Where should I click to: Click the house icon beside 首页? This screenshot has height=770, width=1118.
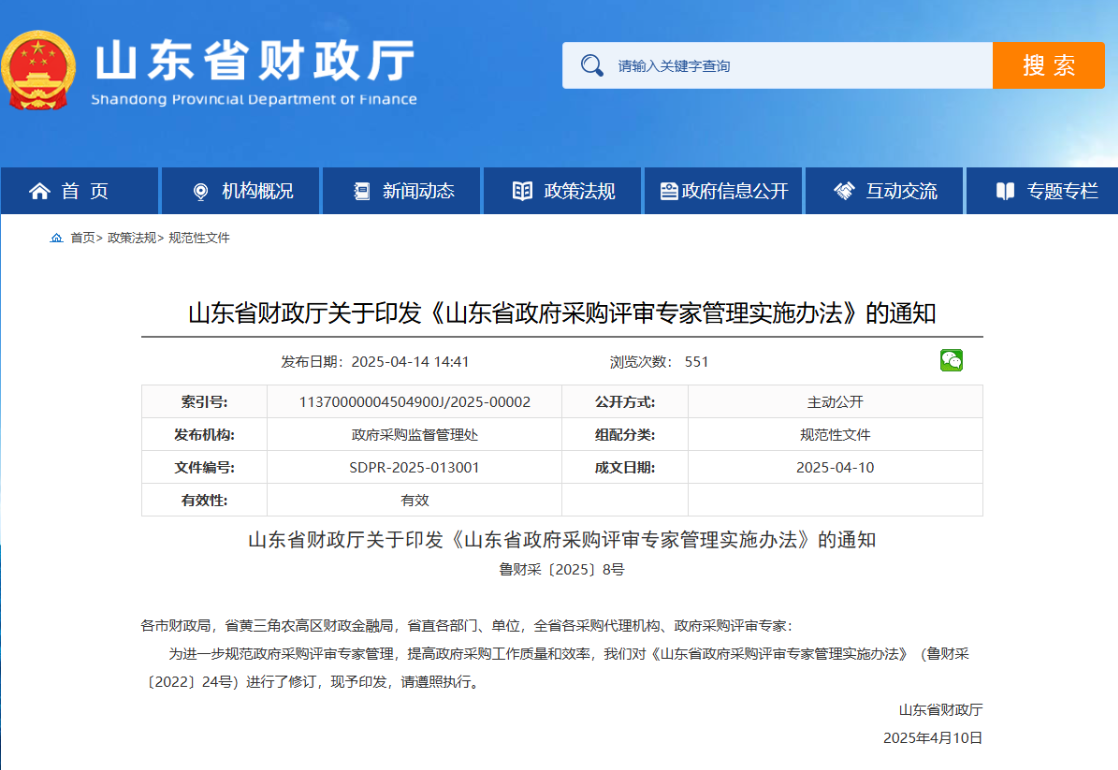[x=40, y=191]
